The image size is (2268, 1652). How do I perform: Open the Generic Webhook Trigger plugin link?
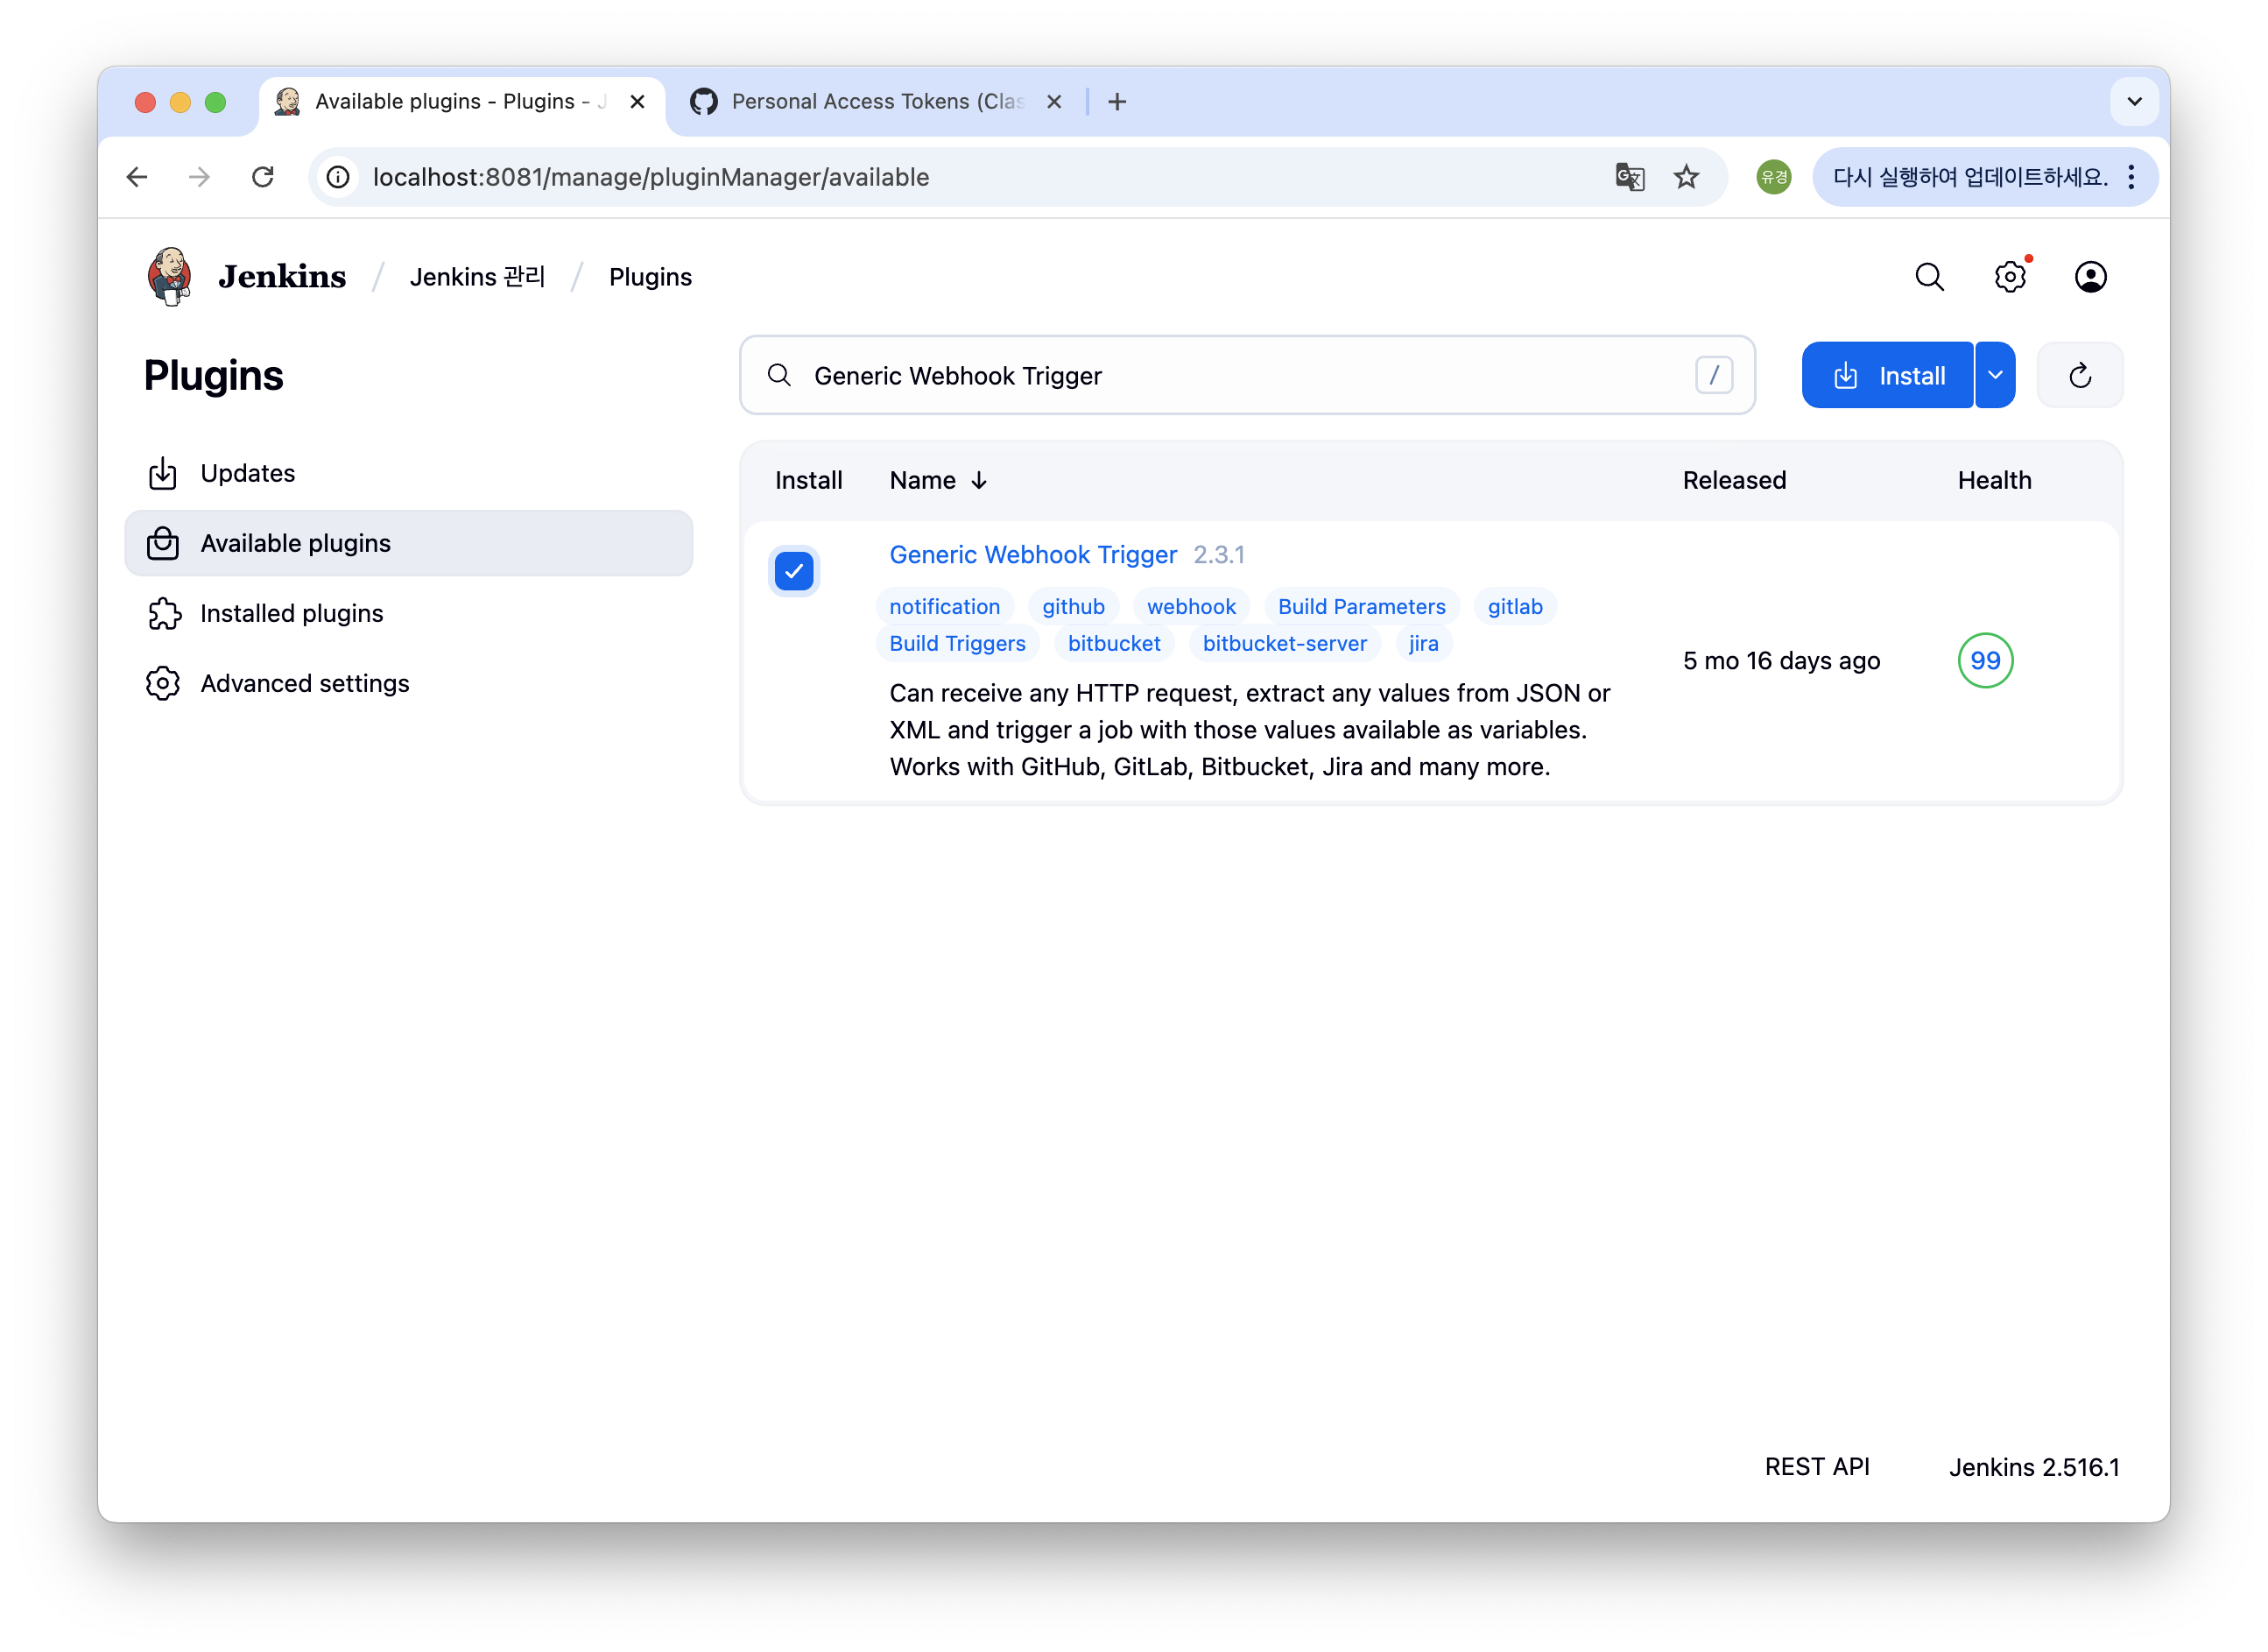pos(1033,555)
